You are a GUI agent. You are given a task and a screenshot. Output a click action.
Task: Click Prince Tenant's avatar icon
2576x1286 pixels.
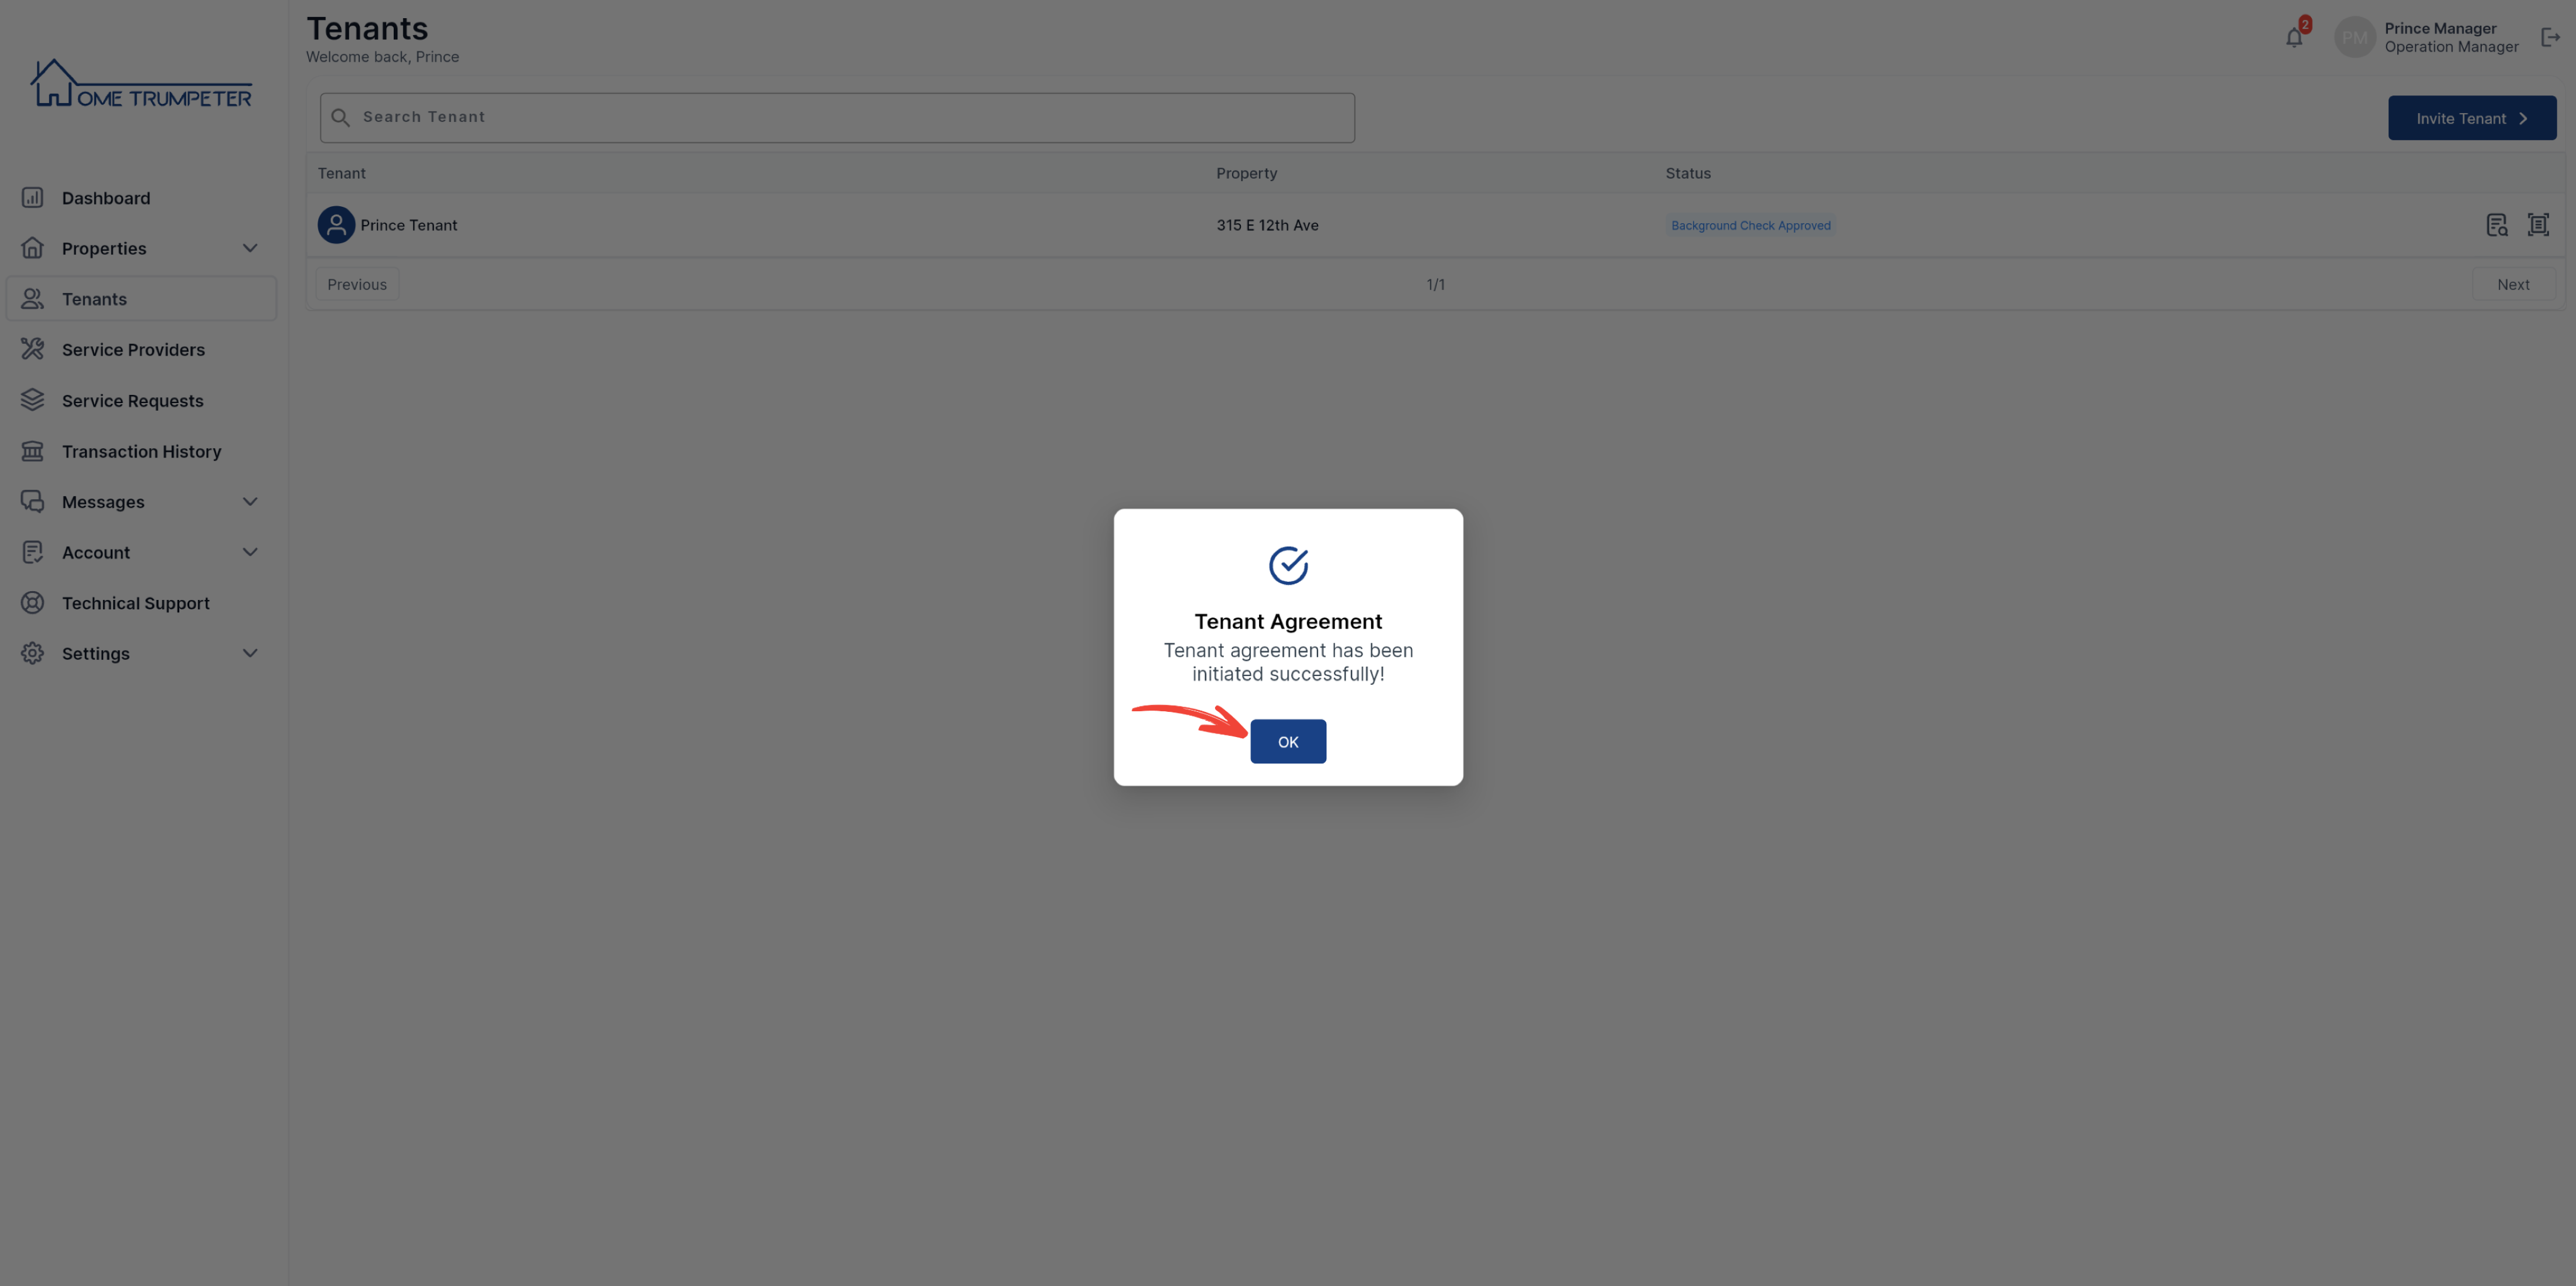336,224
